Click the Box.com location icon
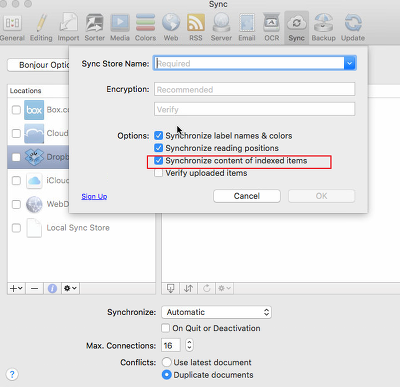Image resolution: width=400 pixels, height=387 pixels. click(x=34, y=110)
